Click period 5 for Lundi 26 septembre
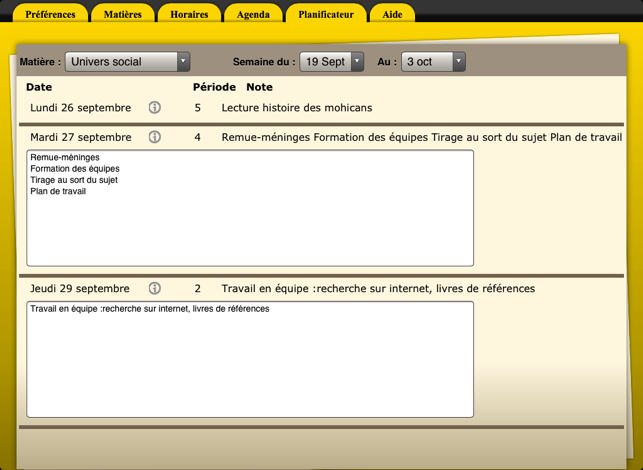Image resolution: width=643 pixels, height=470 pixels. coord(198,108)
